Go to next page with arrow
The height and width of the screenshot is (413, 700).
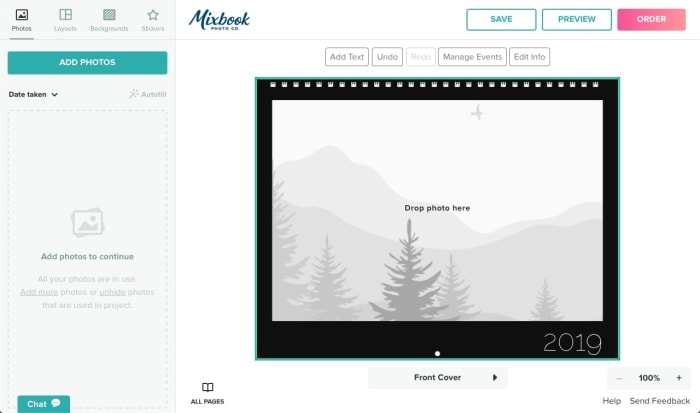[494, 378]
